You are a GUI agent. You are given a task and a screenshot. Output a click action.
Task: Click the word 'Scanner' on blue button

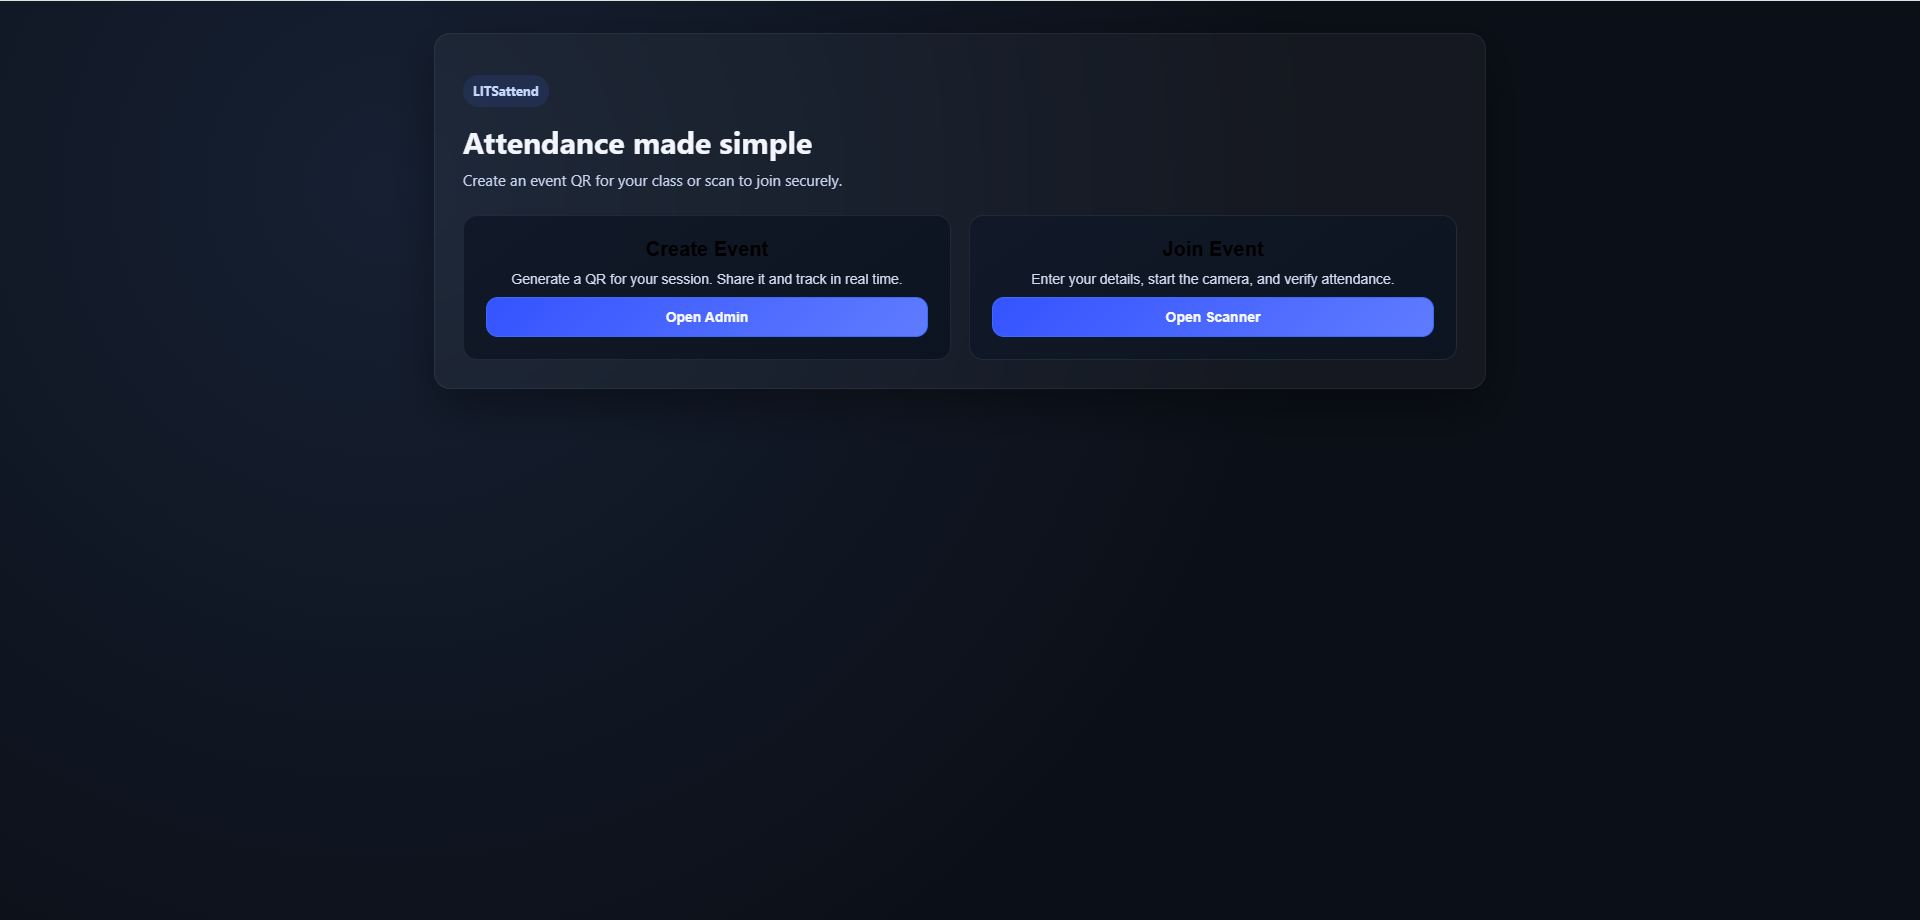(1233, 317)
